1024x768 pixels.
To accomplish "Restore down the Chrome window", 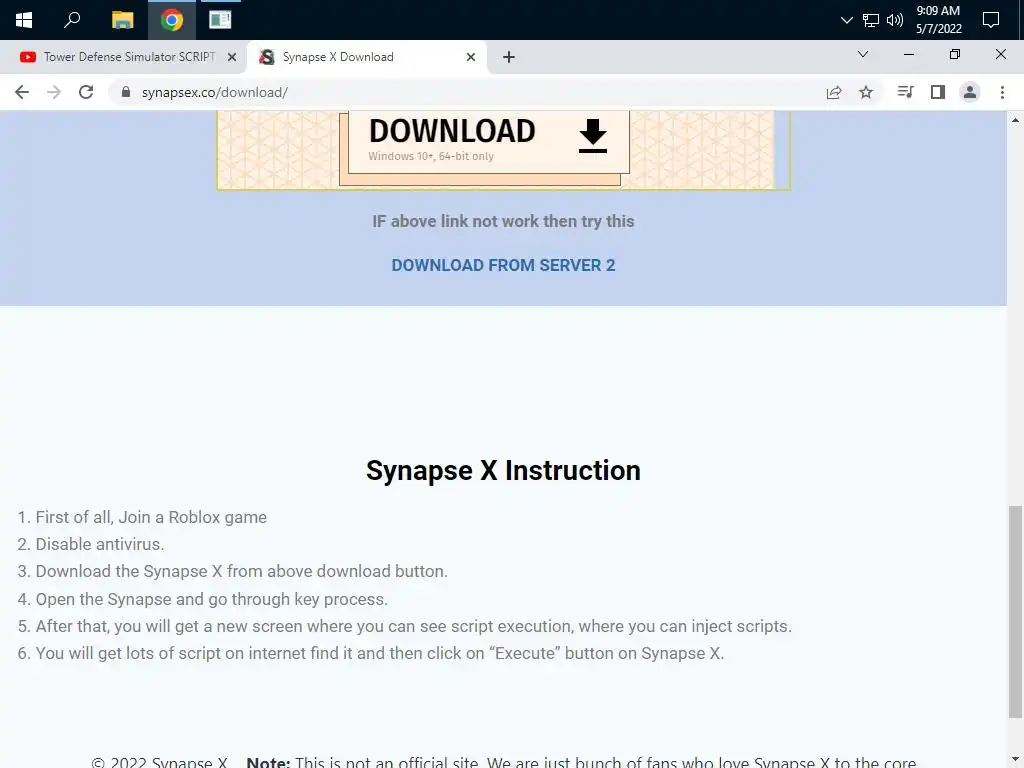I will pos(955,54).
